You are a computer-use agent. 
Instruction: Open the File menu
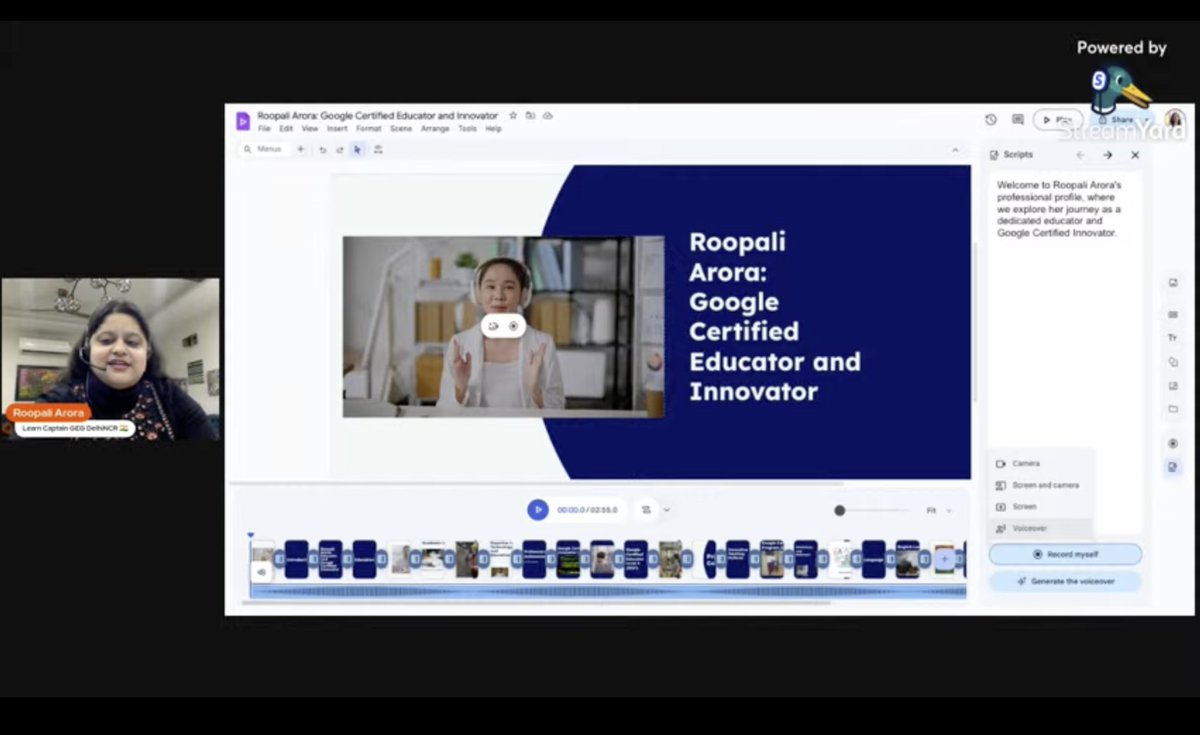click(264, 129)
